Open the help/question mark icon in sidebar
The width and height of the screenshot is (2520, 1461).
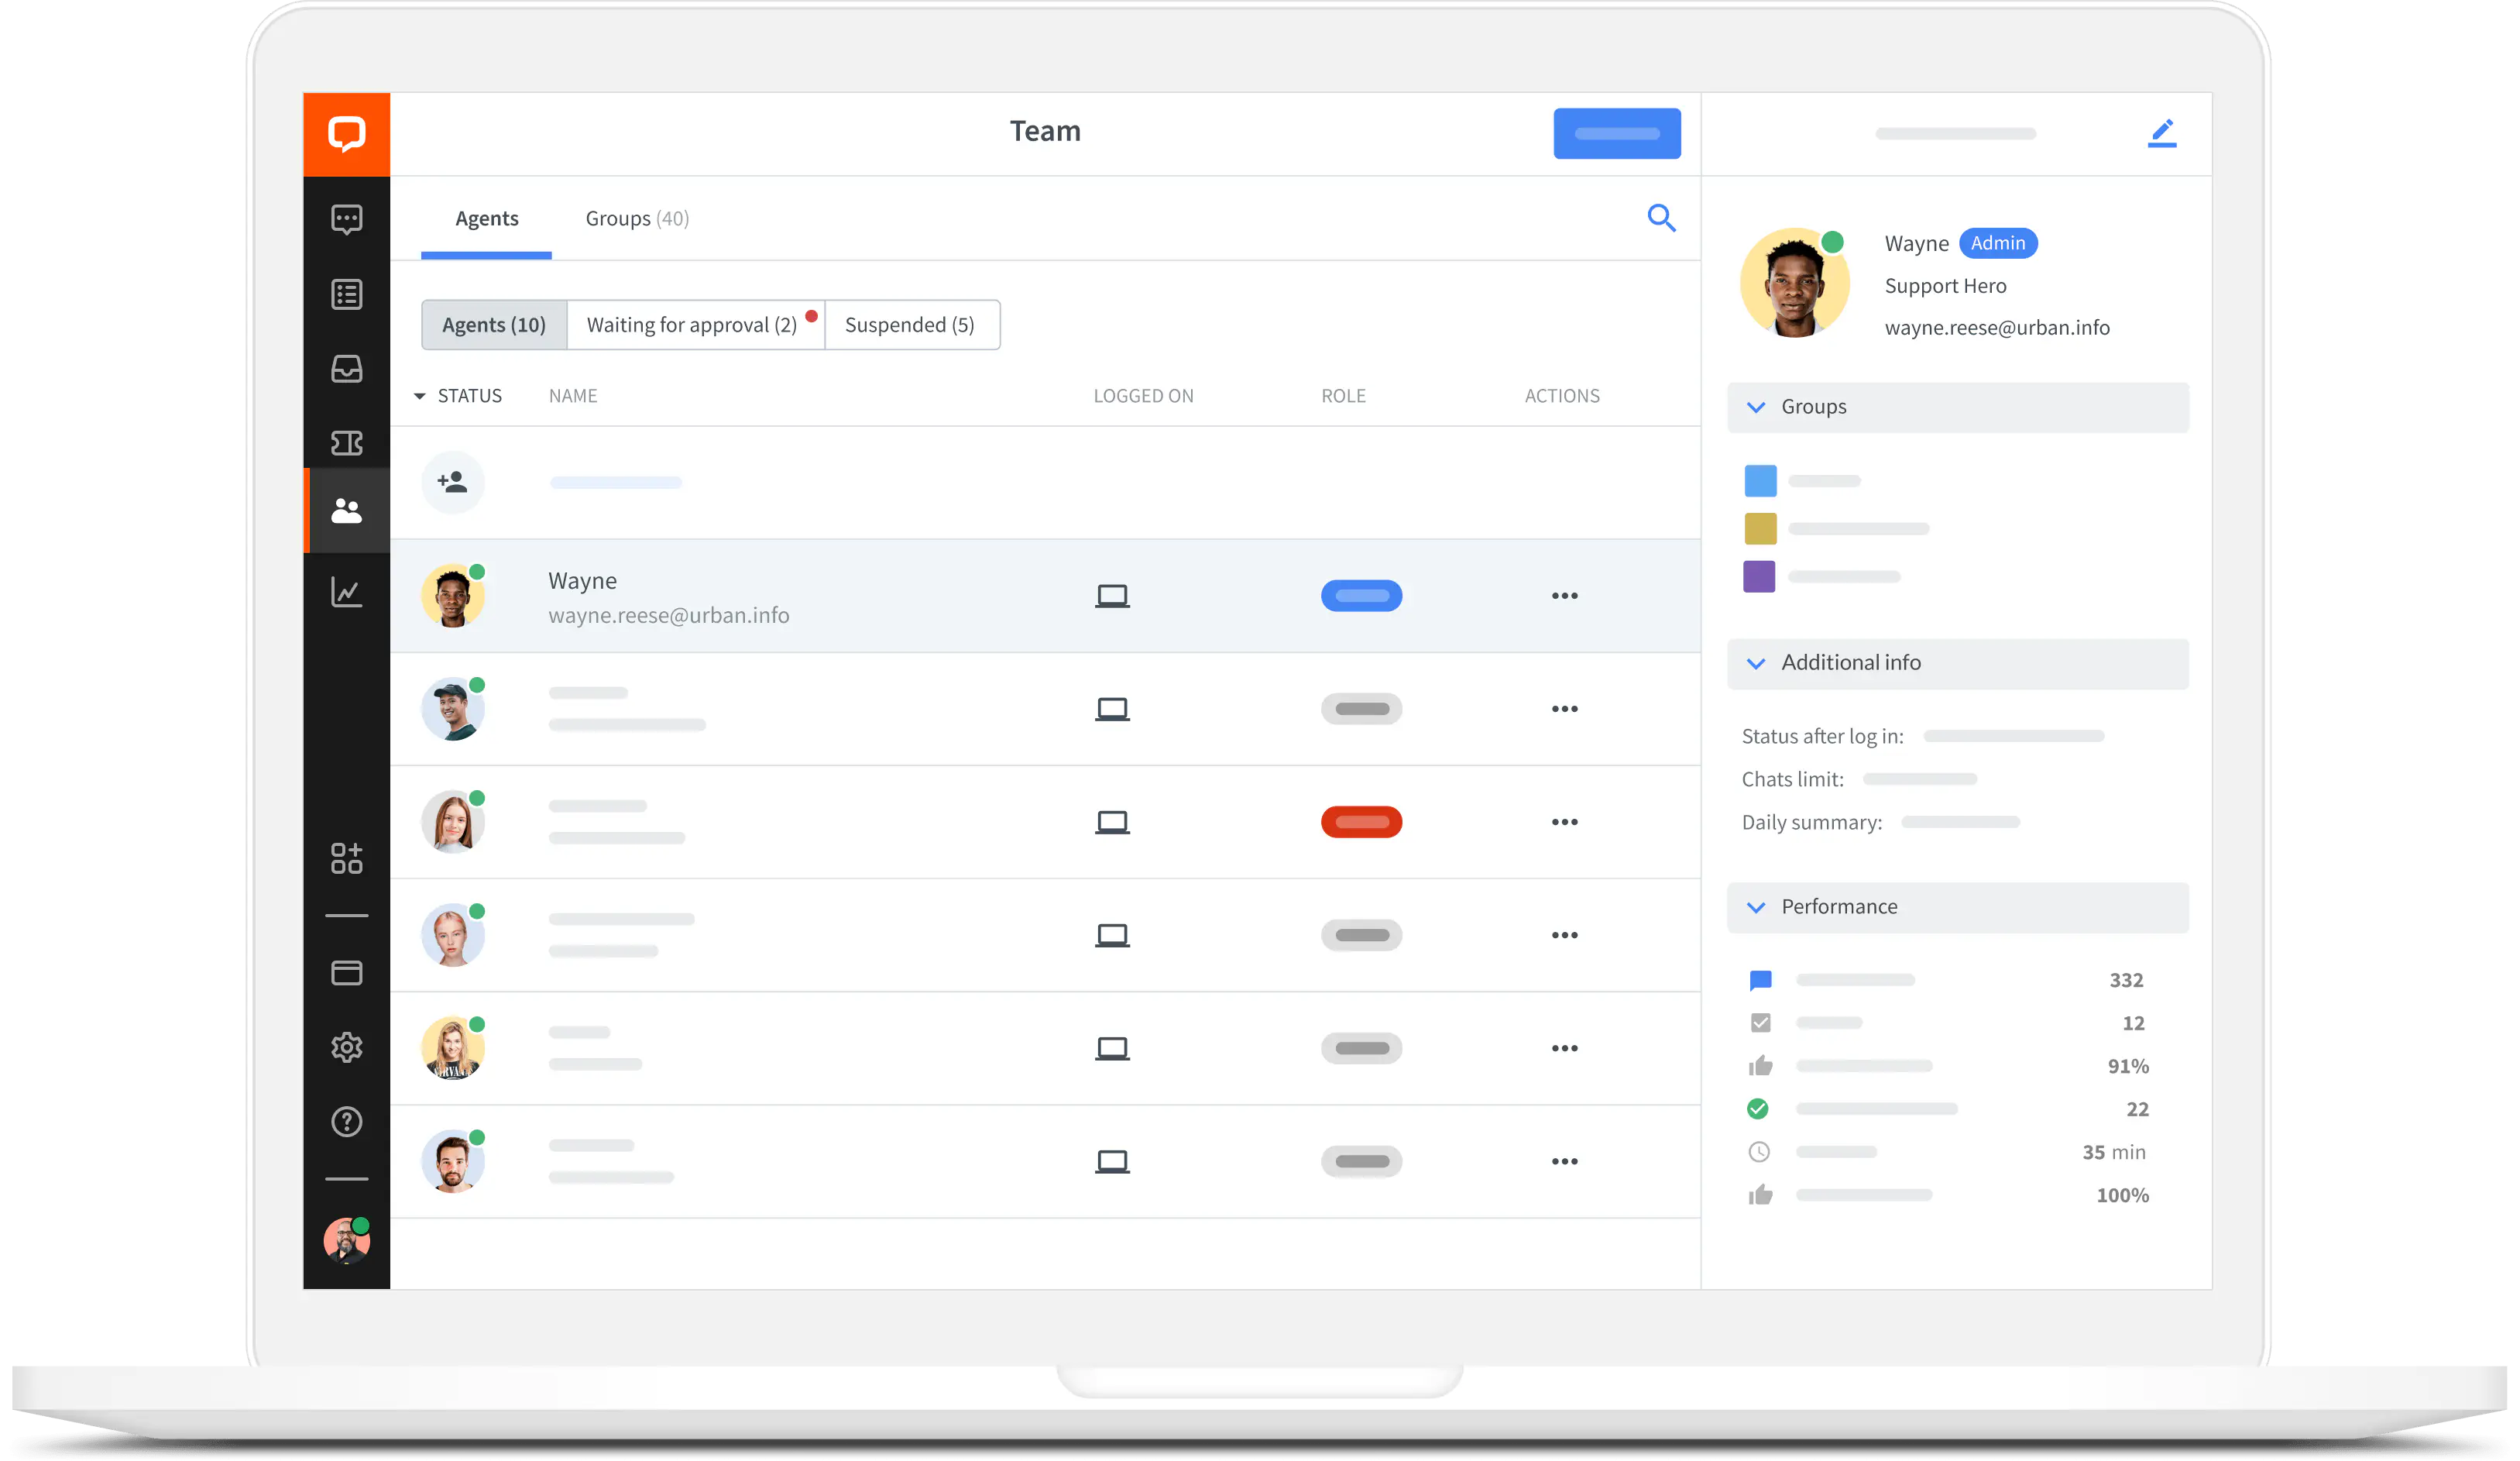[x=348, y=1120]
